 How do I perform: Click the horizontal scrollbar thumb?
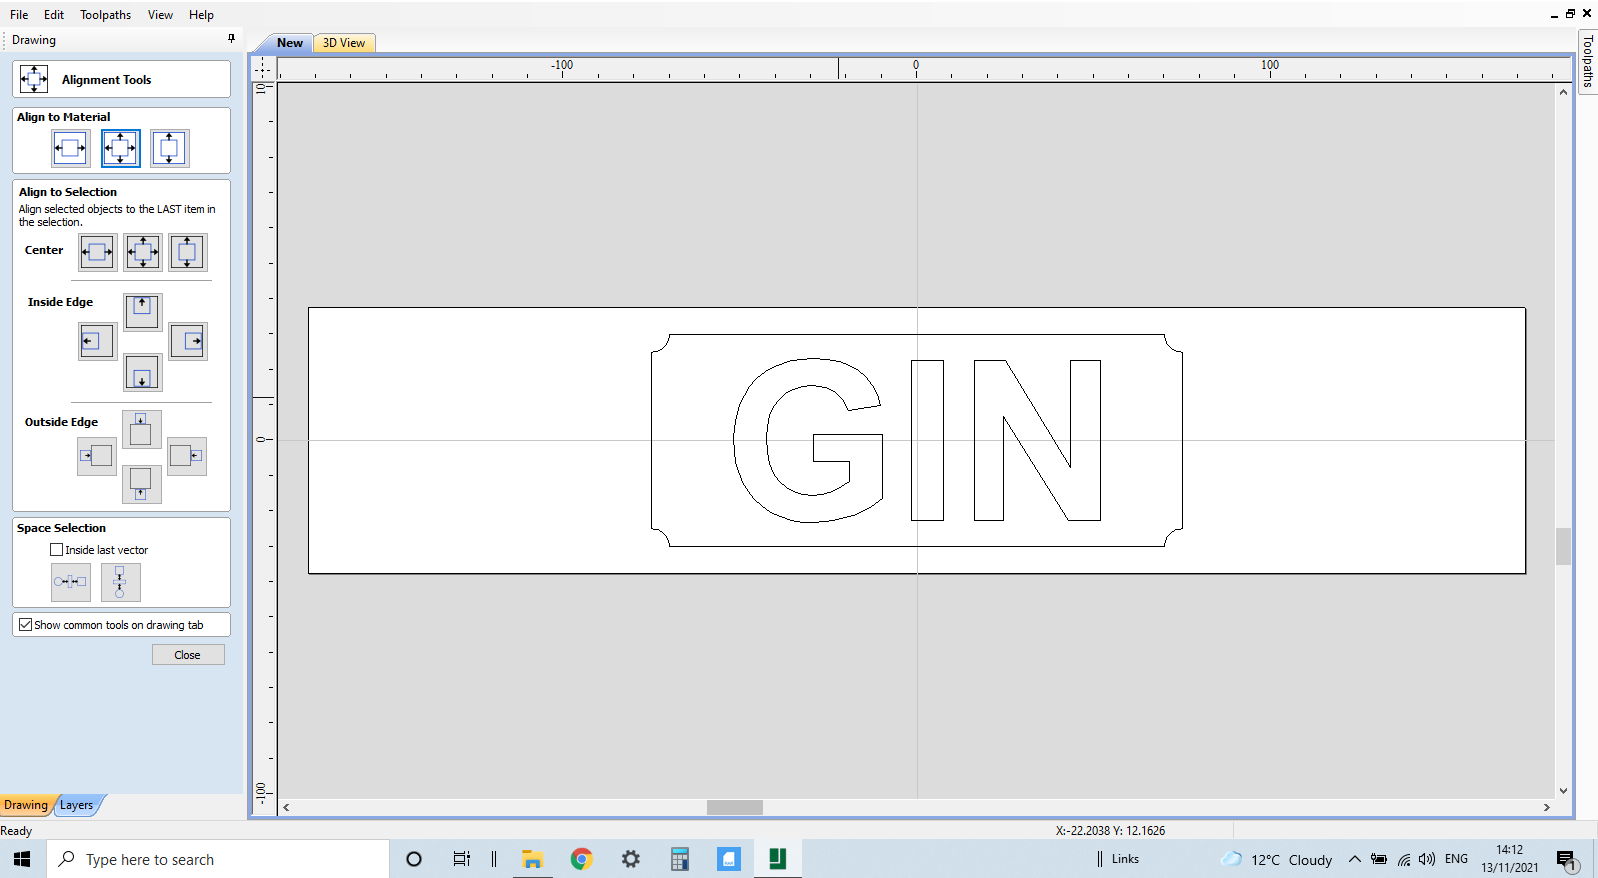[735, 807]
